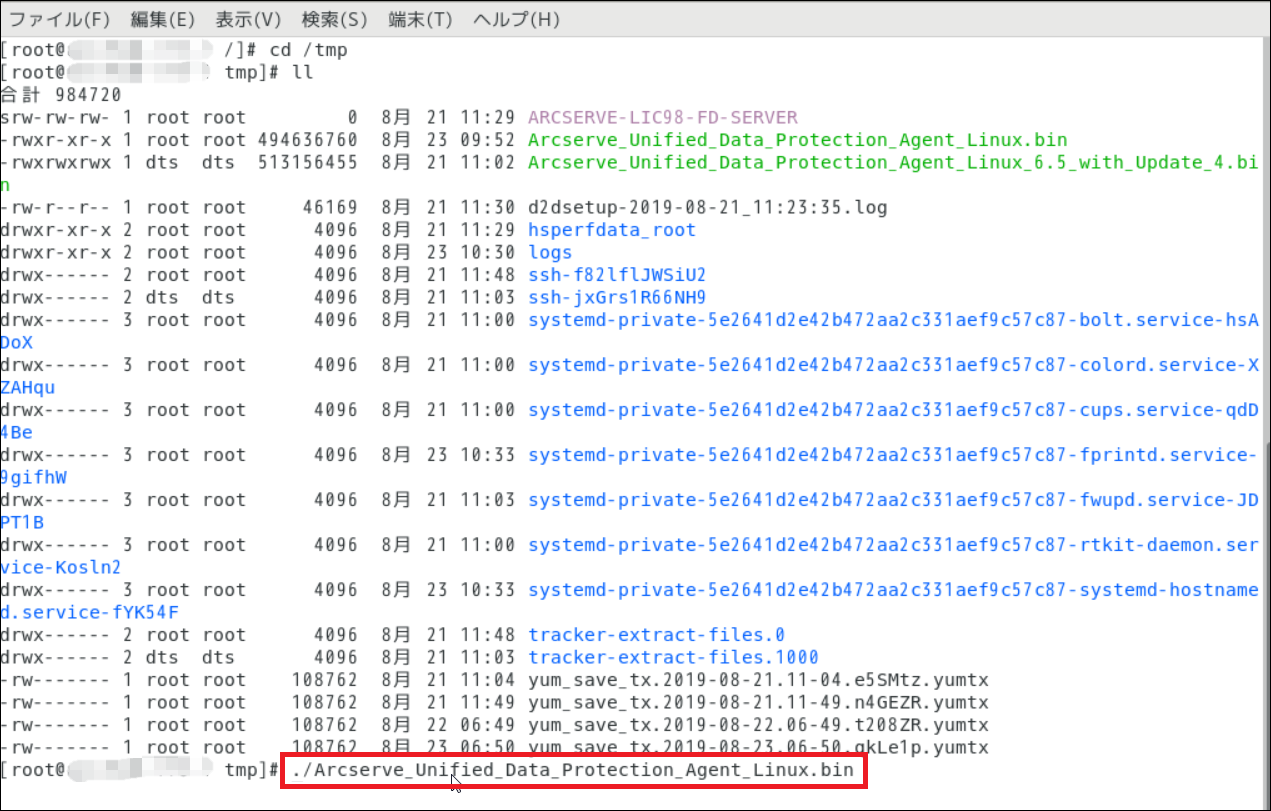Open the 表示(V) menu

click(x=248, y=19)
